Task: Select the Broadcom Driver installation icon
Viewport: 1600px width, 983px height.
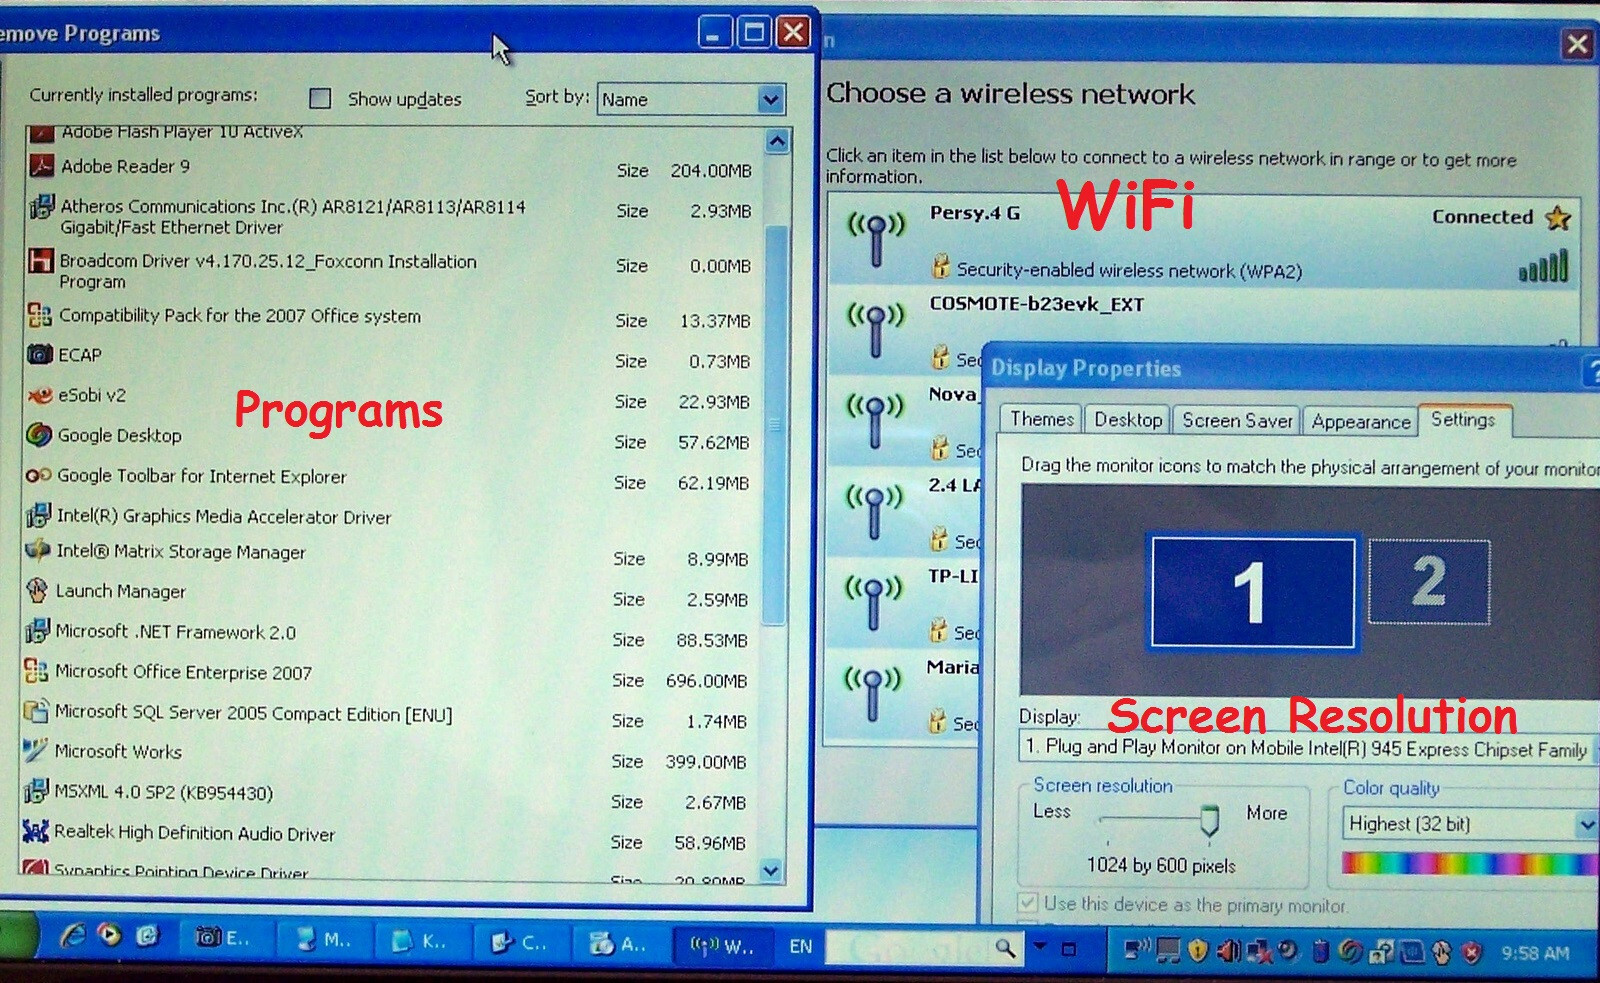Action: [40, 261]
